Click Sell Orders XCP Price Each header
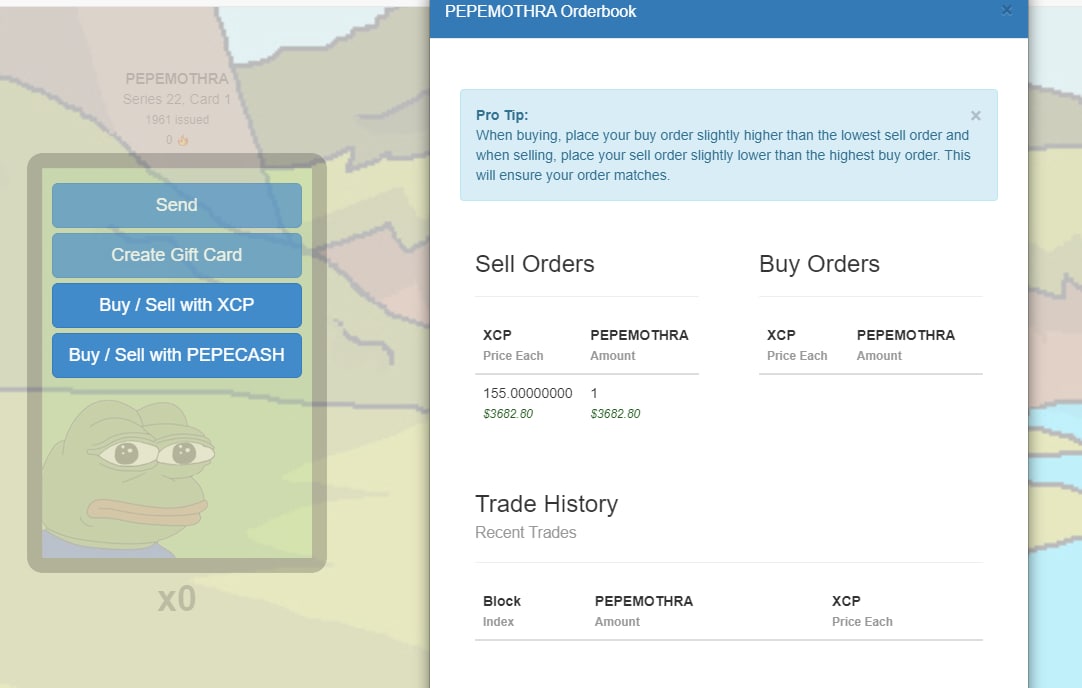 [x=513, y=345]
